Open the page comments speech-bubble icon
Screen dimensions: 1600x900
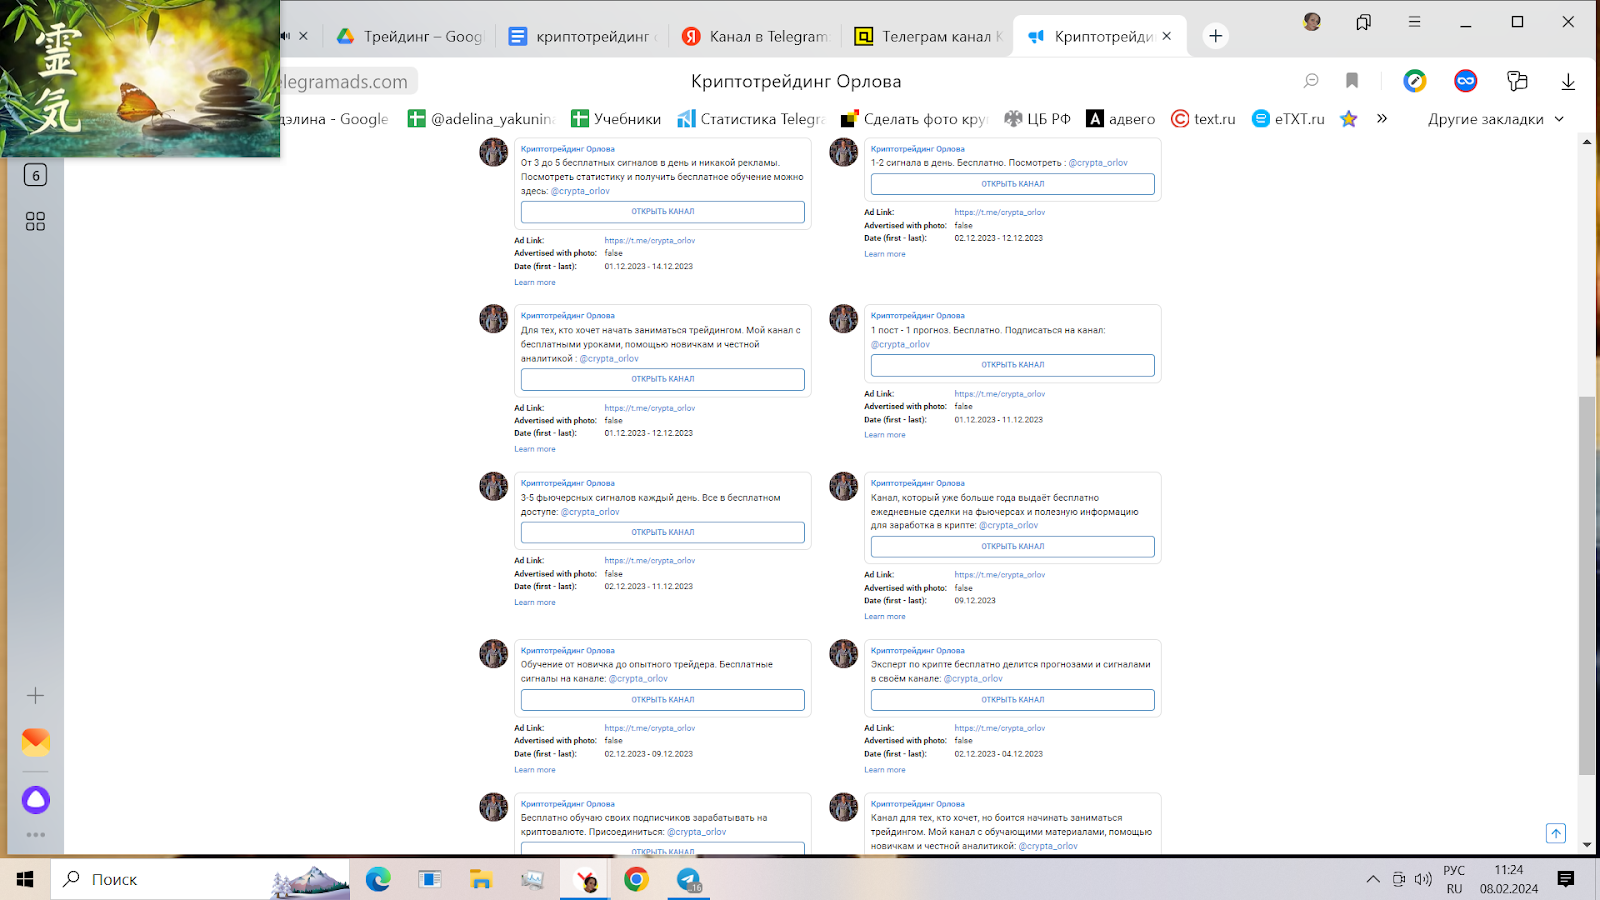pos(1311,81)
